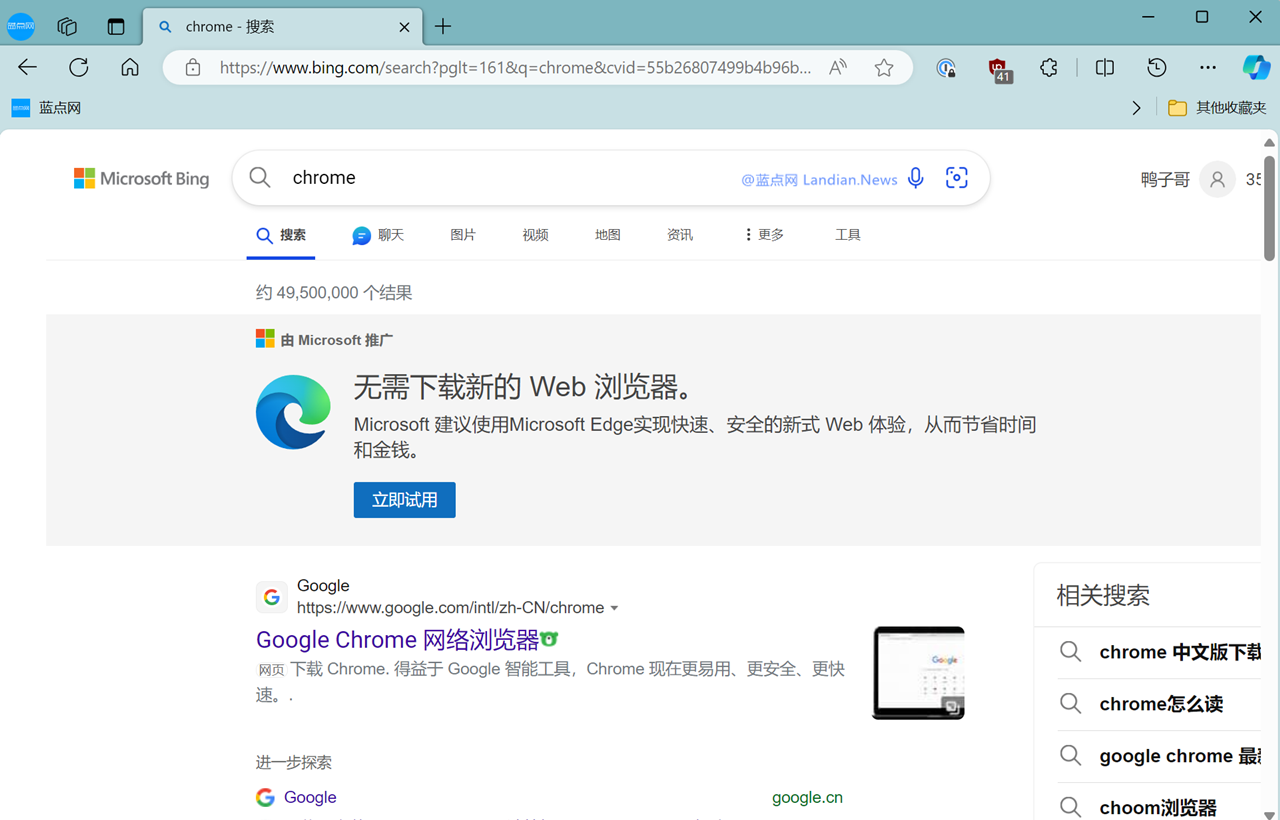Click the Chrome result laptop thumbnail
The image size is (1280, 820).
click(x=919, y=673)
